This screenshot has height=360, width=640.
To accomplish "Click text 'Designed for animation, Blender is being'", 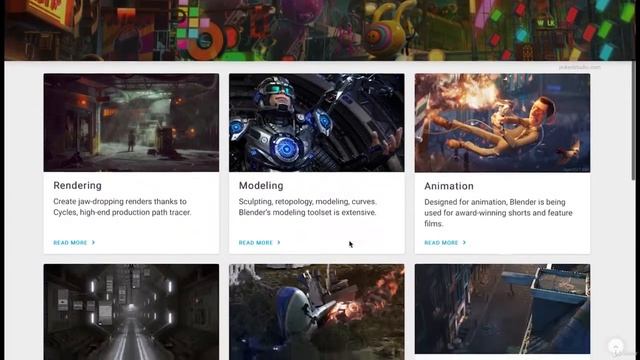I will (x=495, y=202).
